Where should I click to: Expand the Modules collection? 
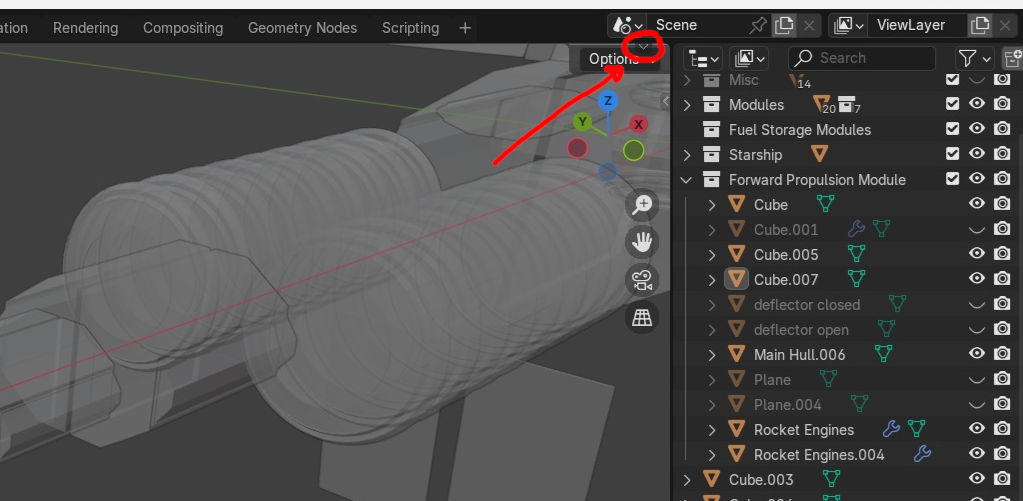point(686,104)
